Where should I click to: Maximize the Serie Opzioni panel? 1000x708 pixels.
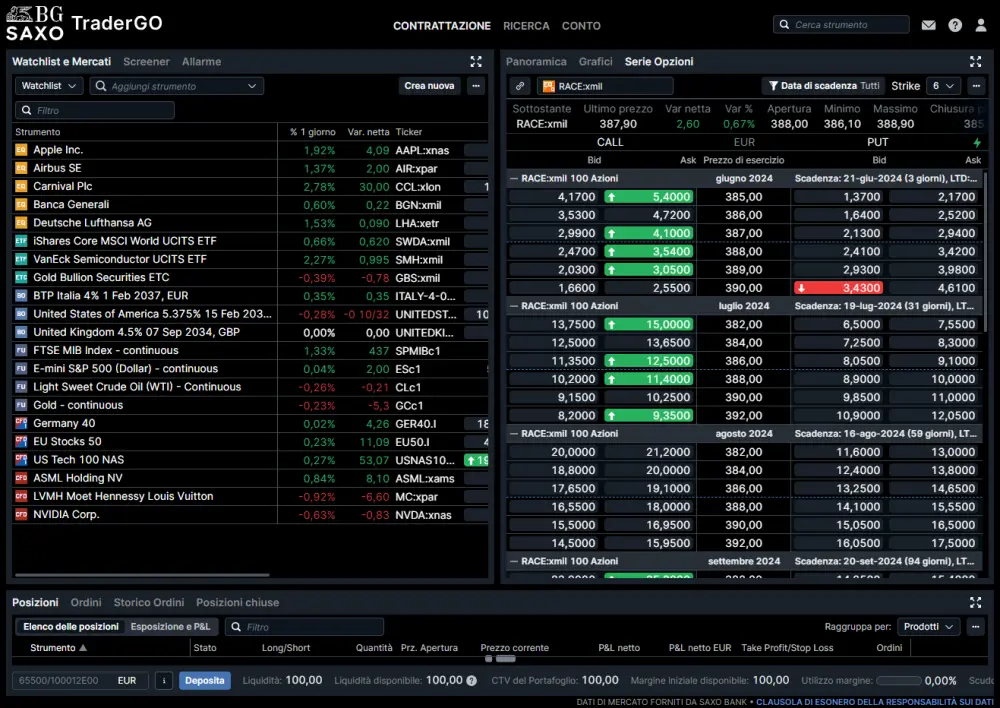point(975,61)
